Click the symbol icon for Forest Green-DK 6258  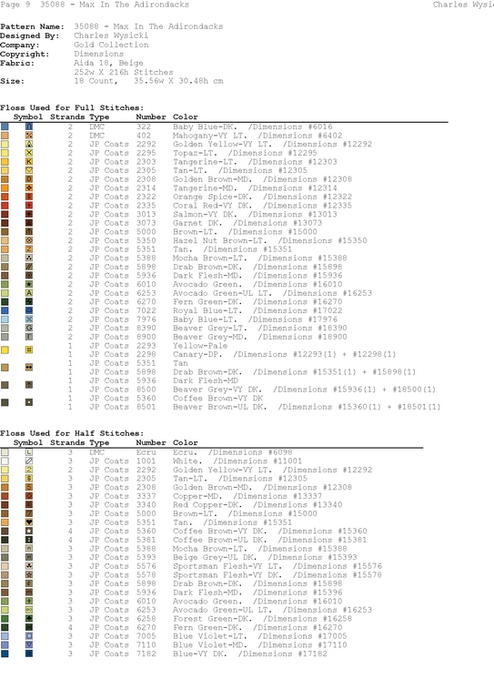(x=29, y=618)
